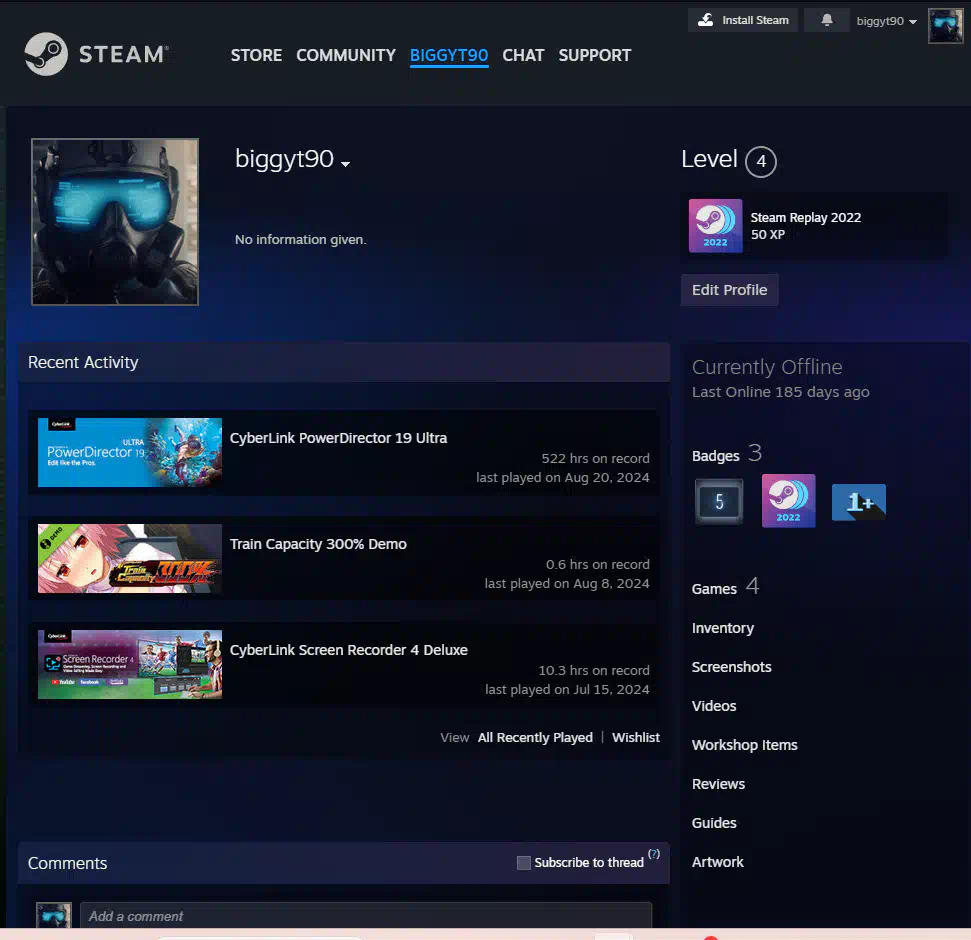Click the Install Steam button

[742, 20]
